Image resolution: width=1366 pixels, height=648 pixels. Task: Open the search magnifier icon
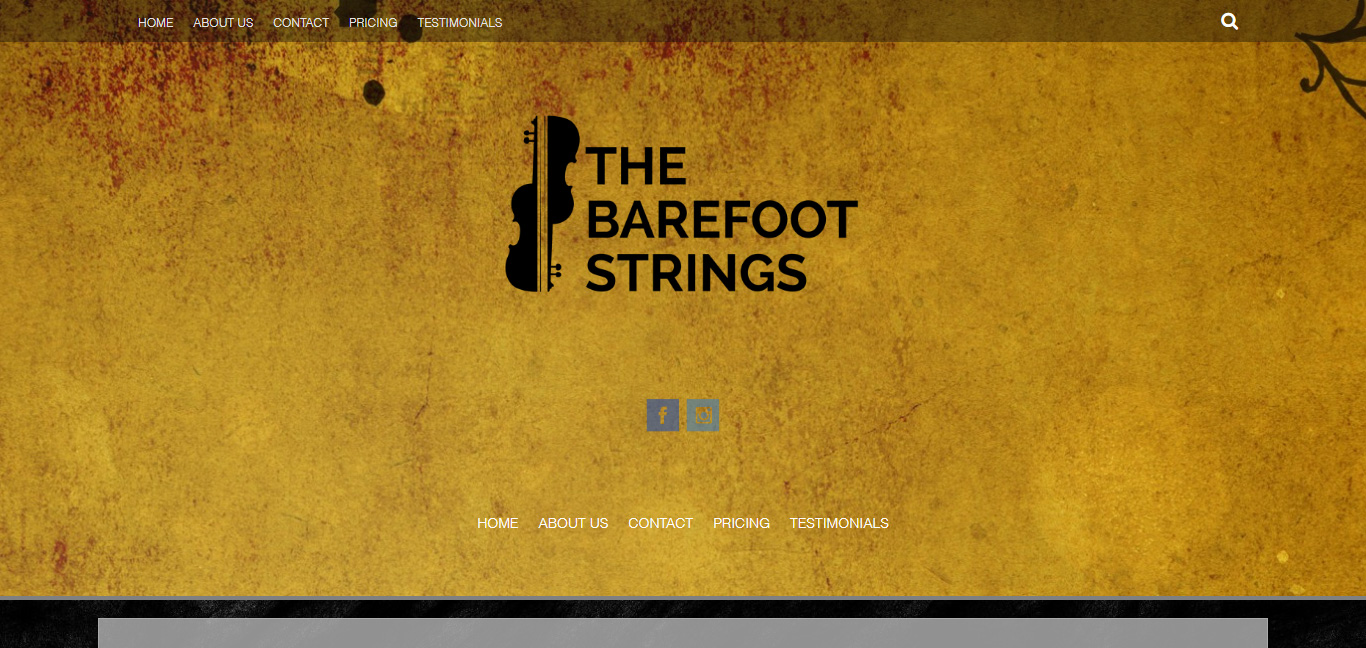(x=1230, y=21)
